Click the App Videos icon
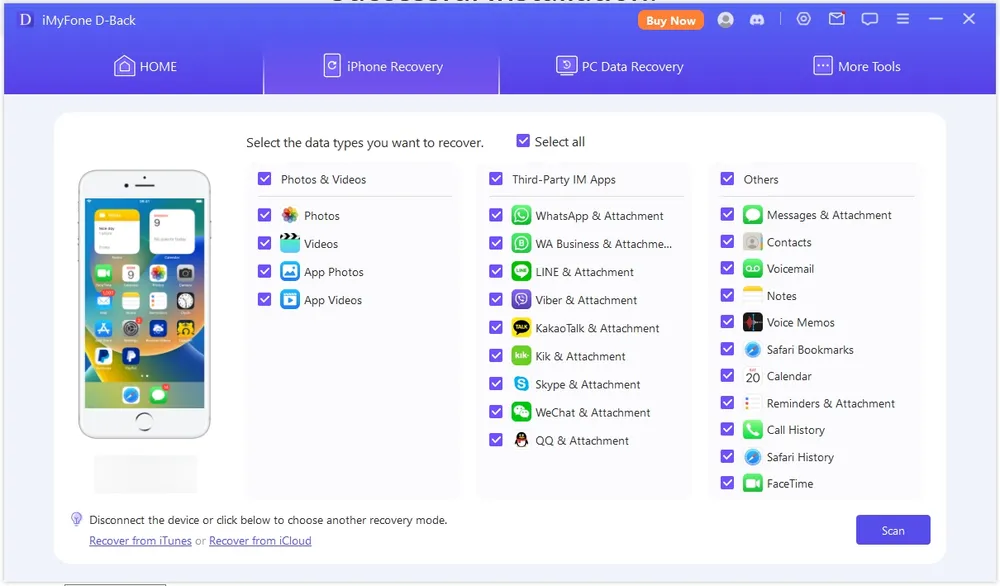This screenshot has width=1000, height=586. click(290, 299)
